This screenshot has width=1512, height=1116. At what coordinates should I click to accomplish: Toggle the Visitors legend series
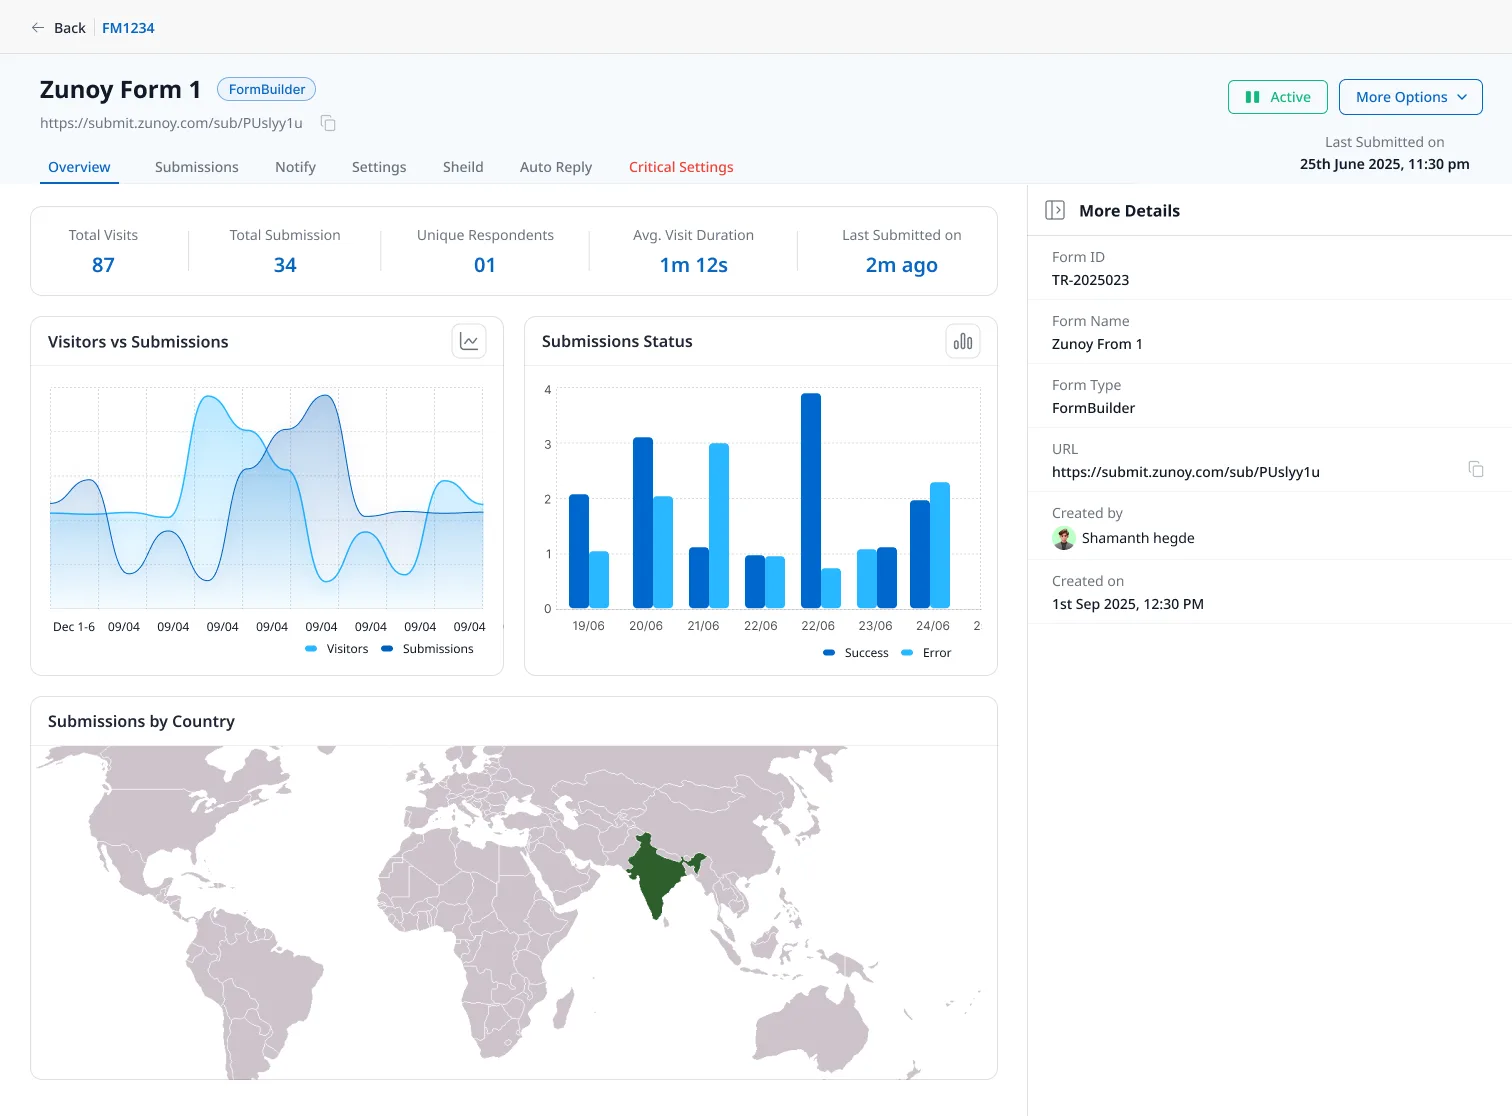337,649
